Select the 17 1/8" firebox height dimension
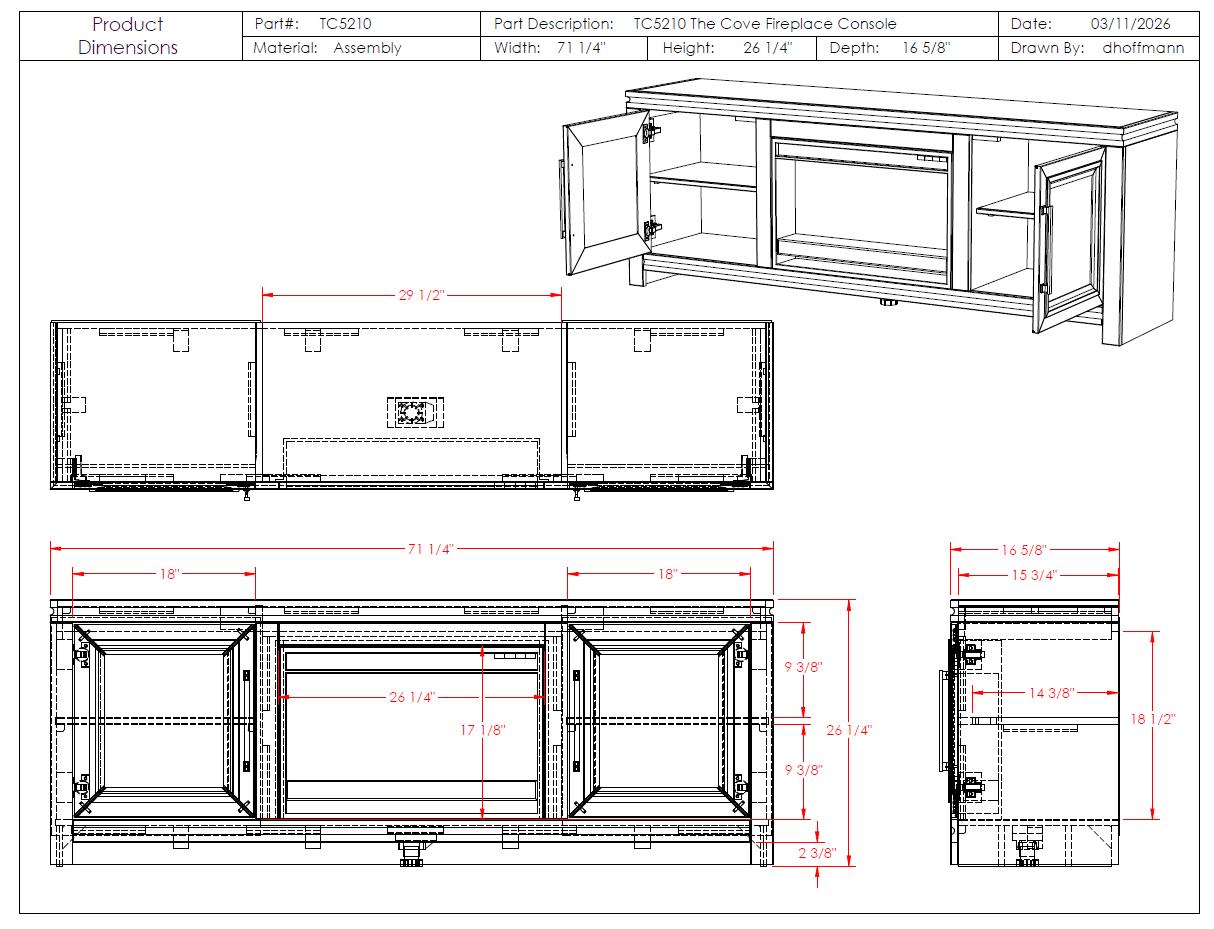The image size is (1214, 929). point(483,730)
